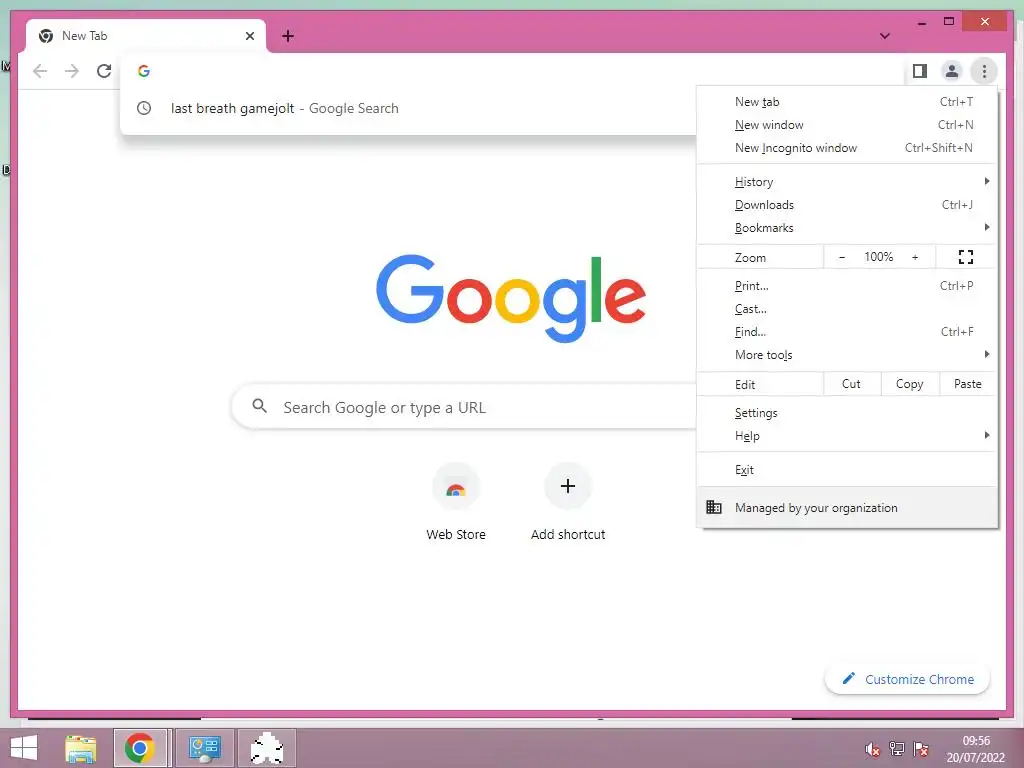
Task: Click the Google icon in the address bar
Action: click(144, 71)
